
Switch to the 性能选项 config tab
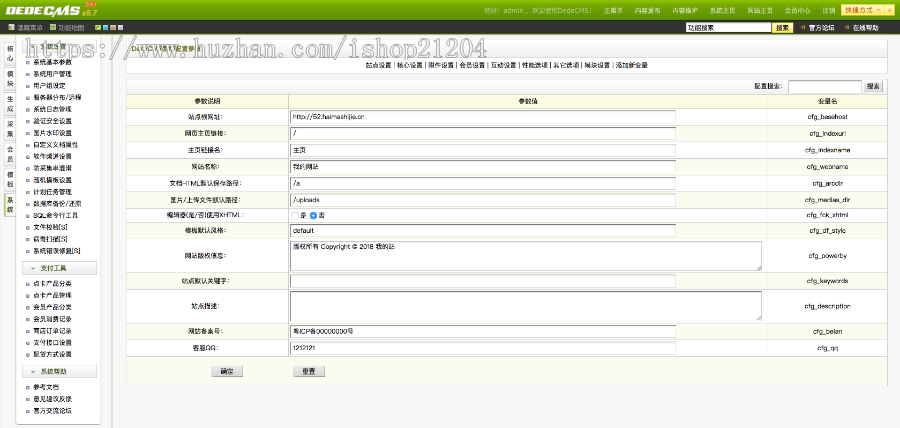point(534,65)
